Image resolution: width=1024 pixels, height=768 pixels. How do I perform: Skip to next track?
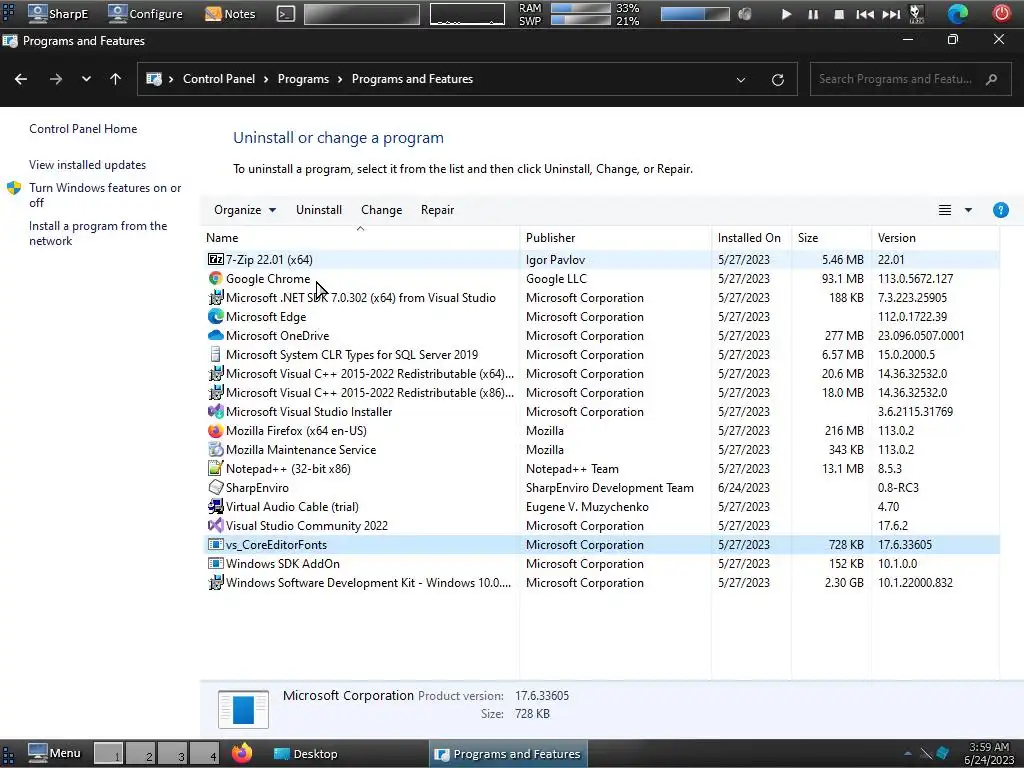891,14
